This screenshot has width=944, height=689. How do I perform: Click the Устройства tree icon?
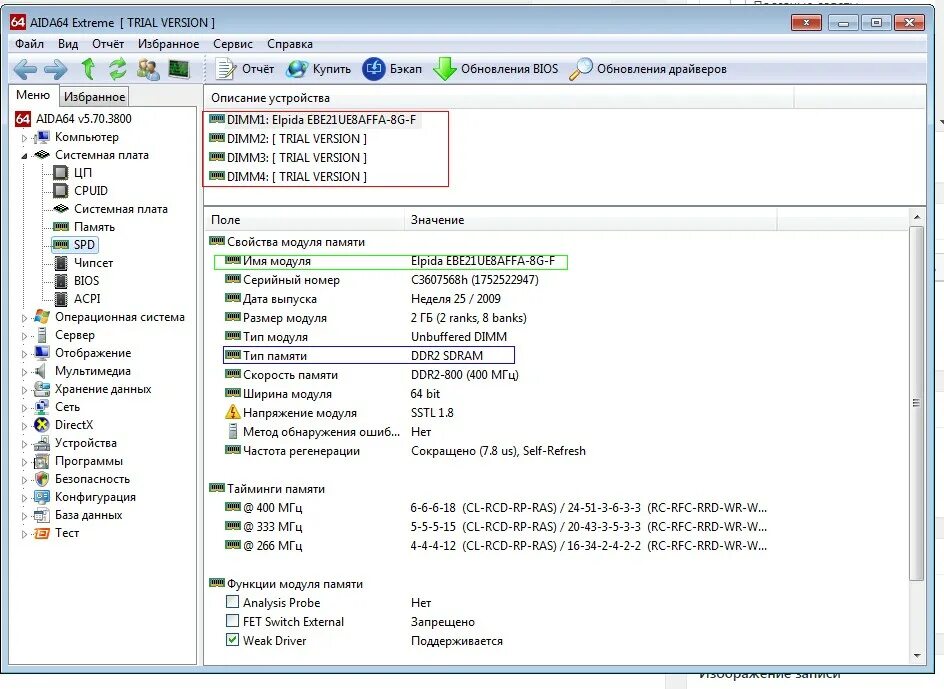pyautogui.click(x=42, y=443)
